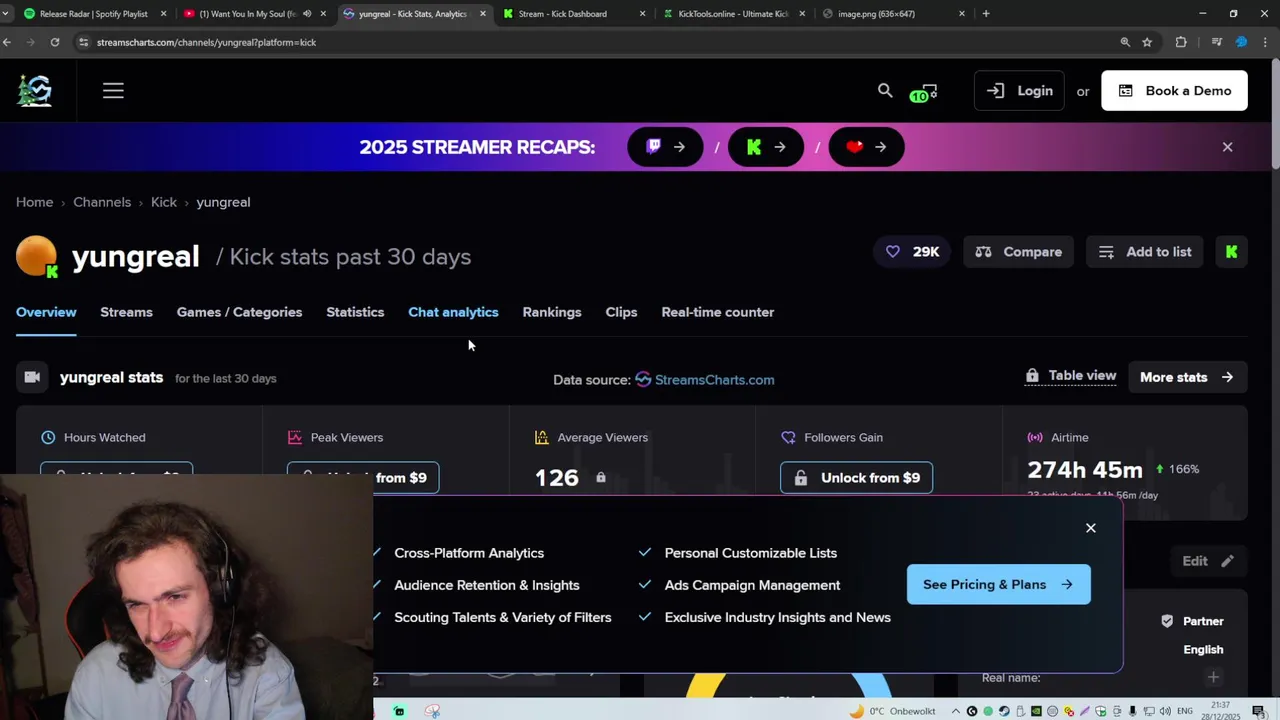1280x720 pixels.
Task: Click the plus icon beside Real name
Action: click(1213, 678)
